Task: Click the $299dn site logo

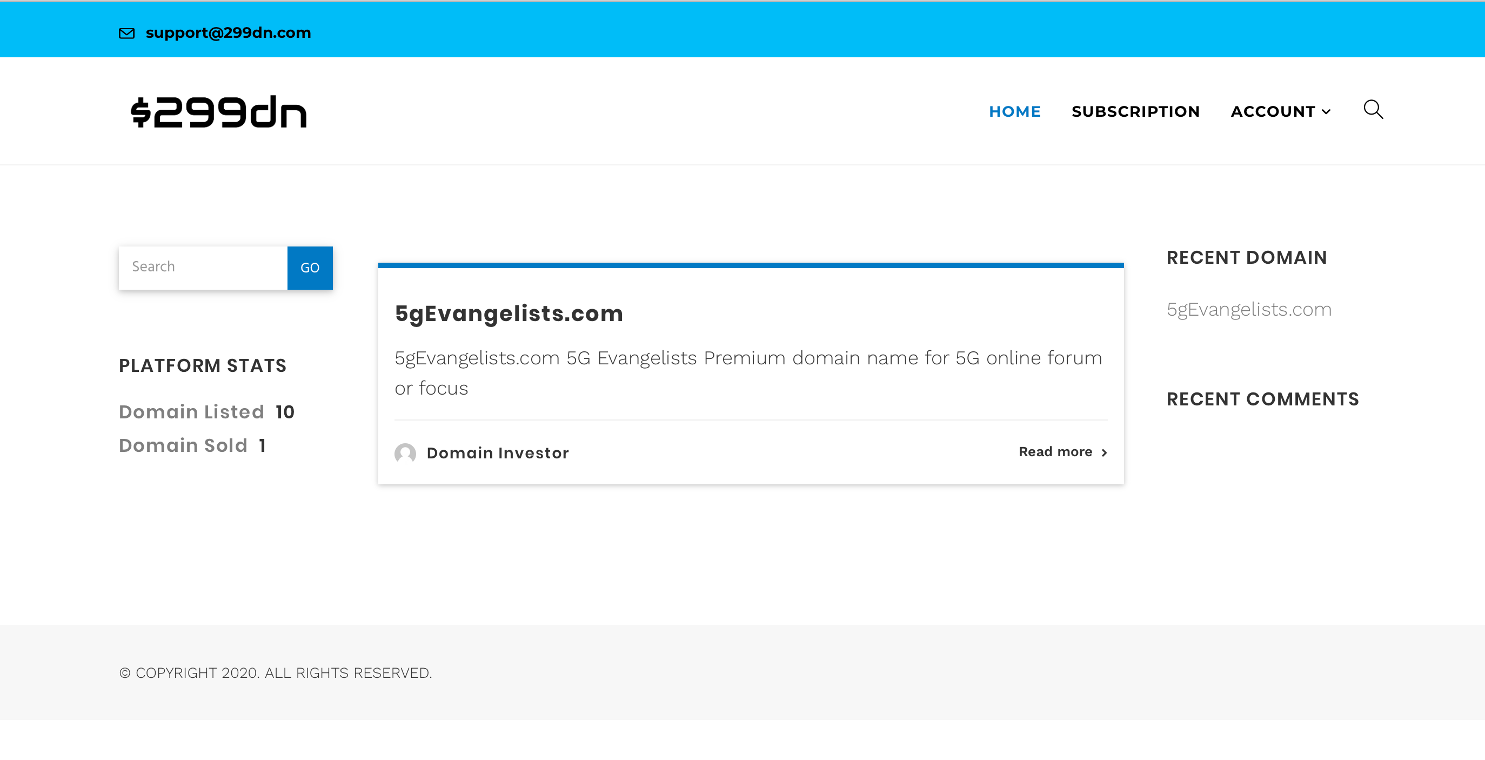Action: tap(218, 111)
